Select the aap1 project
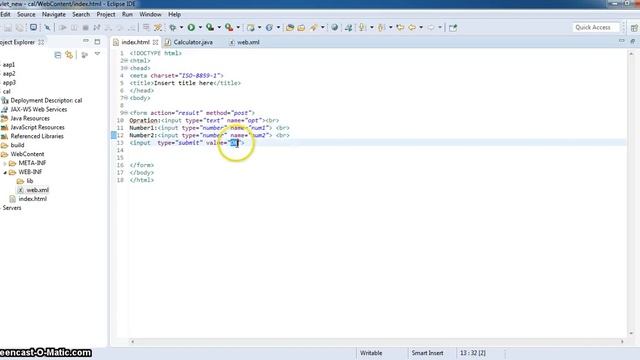This screenshot has width=640, height=360. 9,64
